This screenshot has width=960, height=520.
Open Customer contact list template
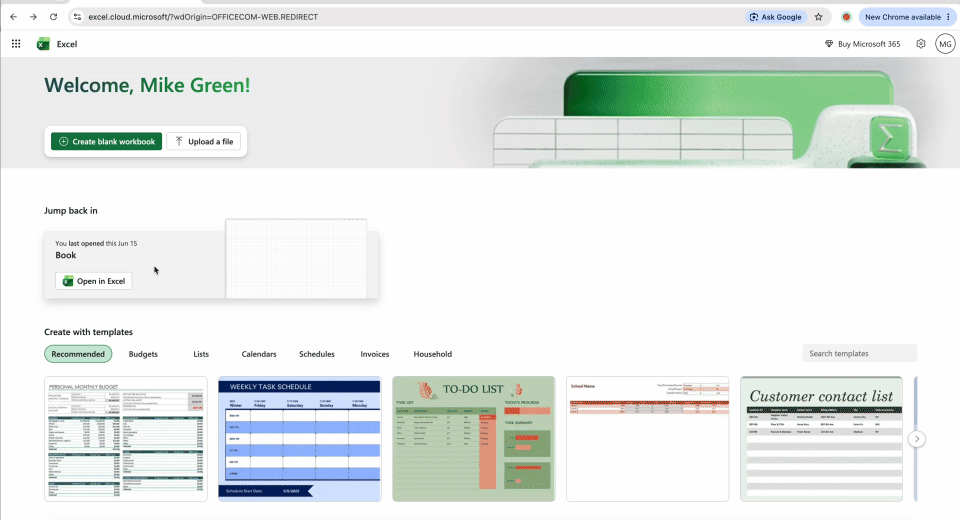(821, 439)
